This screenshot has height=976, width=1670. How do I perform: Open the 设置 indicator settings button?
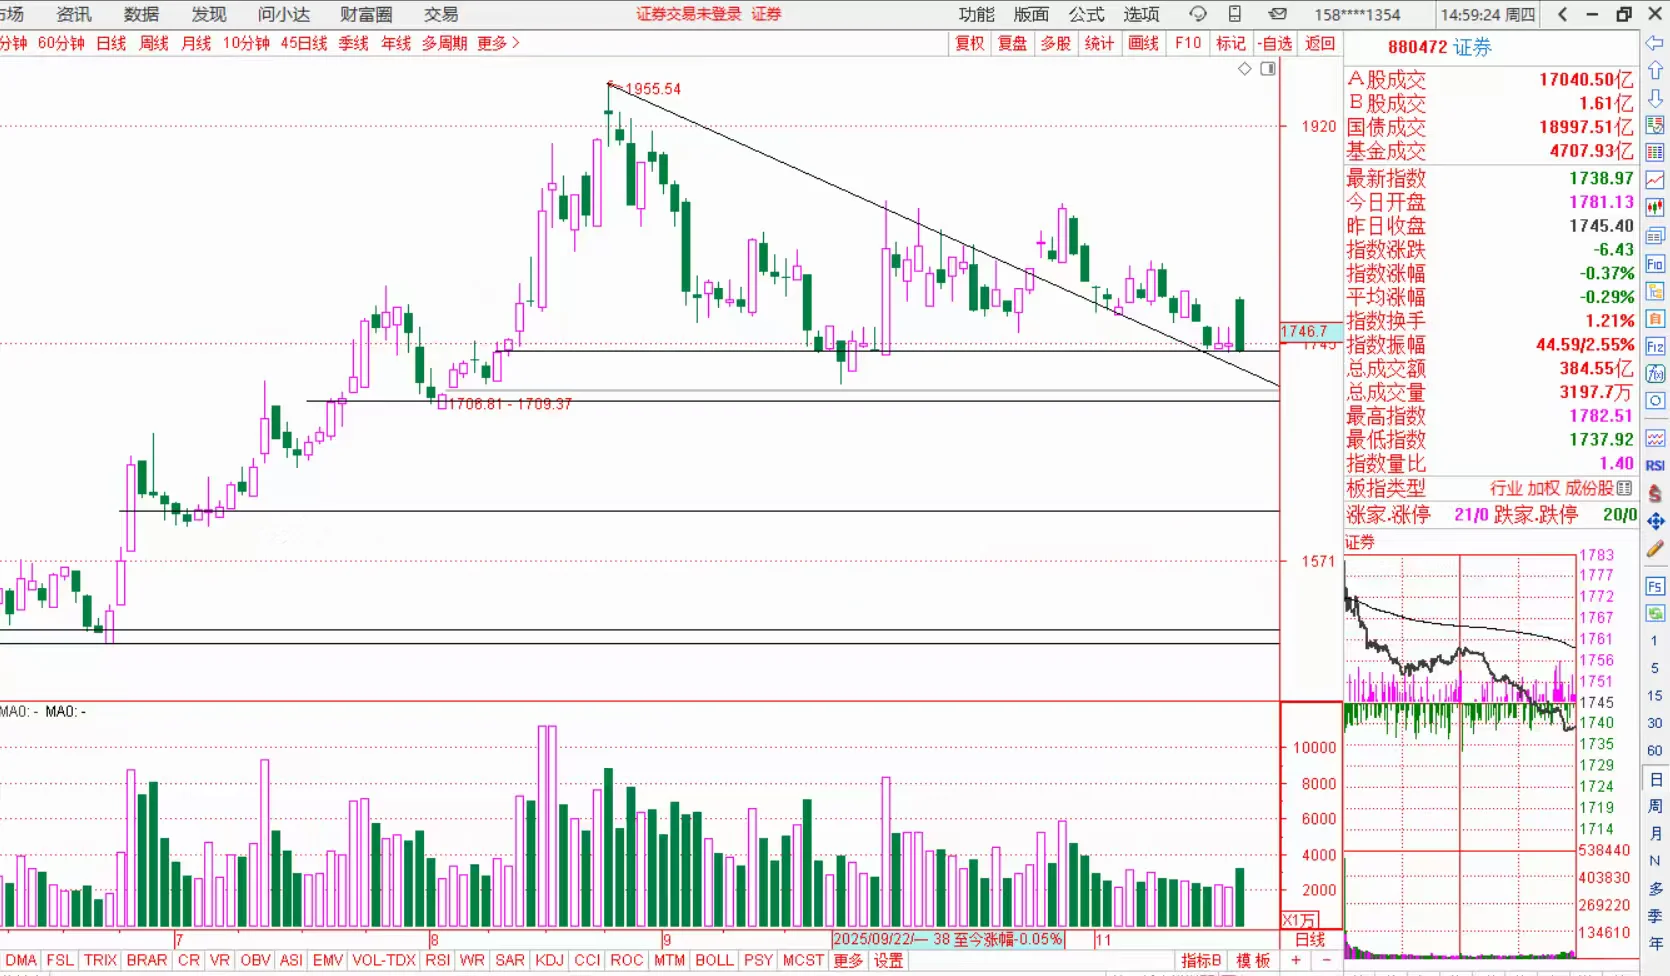point(888,961)
